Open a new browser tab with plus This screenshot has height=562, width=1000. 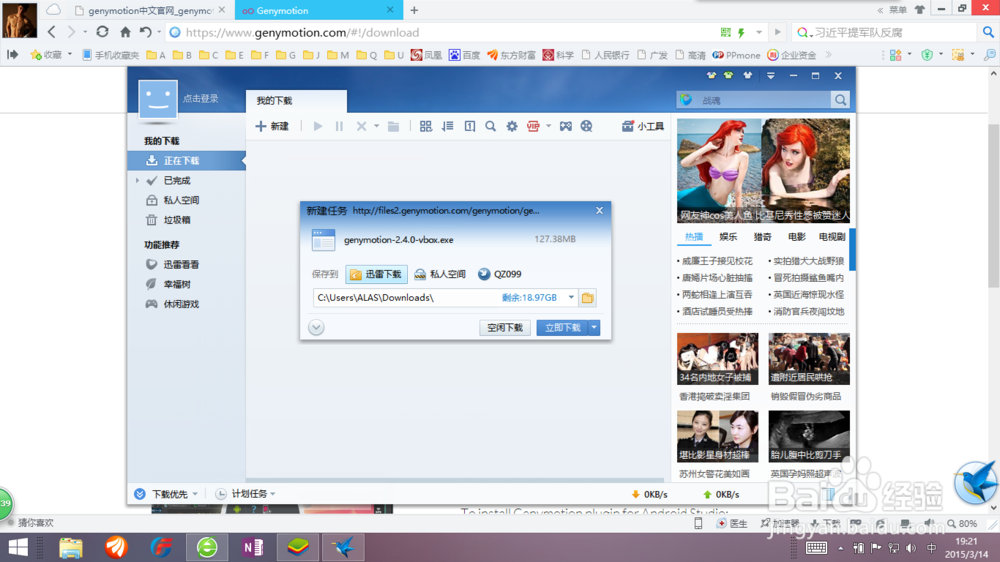[414, 10]
